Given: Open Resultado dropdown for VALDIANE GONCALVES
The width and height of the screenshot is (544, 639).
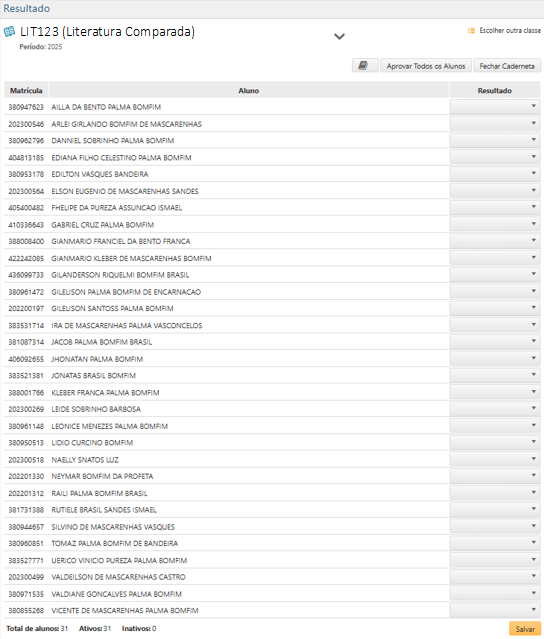Looking at the screenshot, I should [495, 594].
